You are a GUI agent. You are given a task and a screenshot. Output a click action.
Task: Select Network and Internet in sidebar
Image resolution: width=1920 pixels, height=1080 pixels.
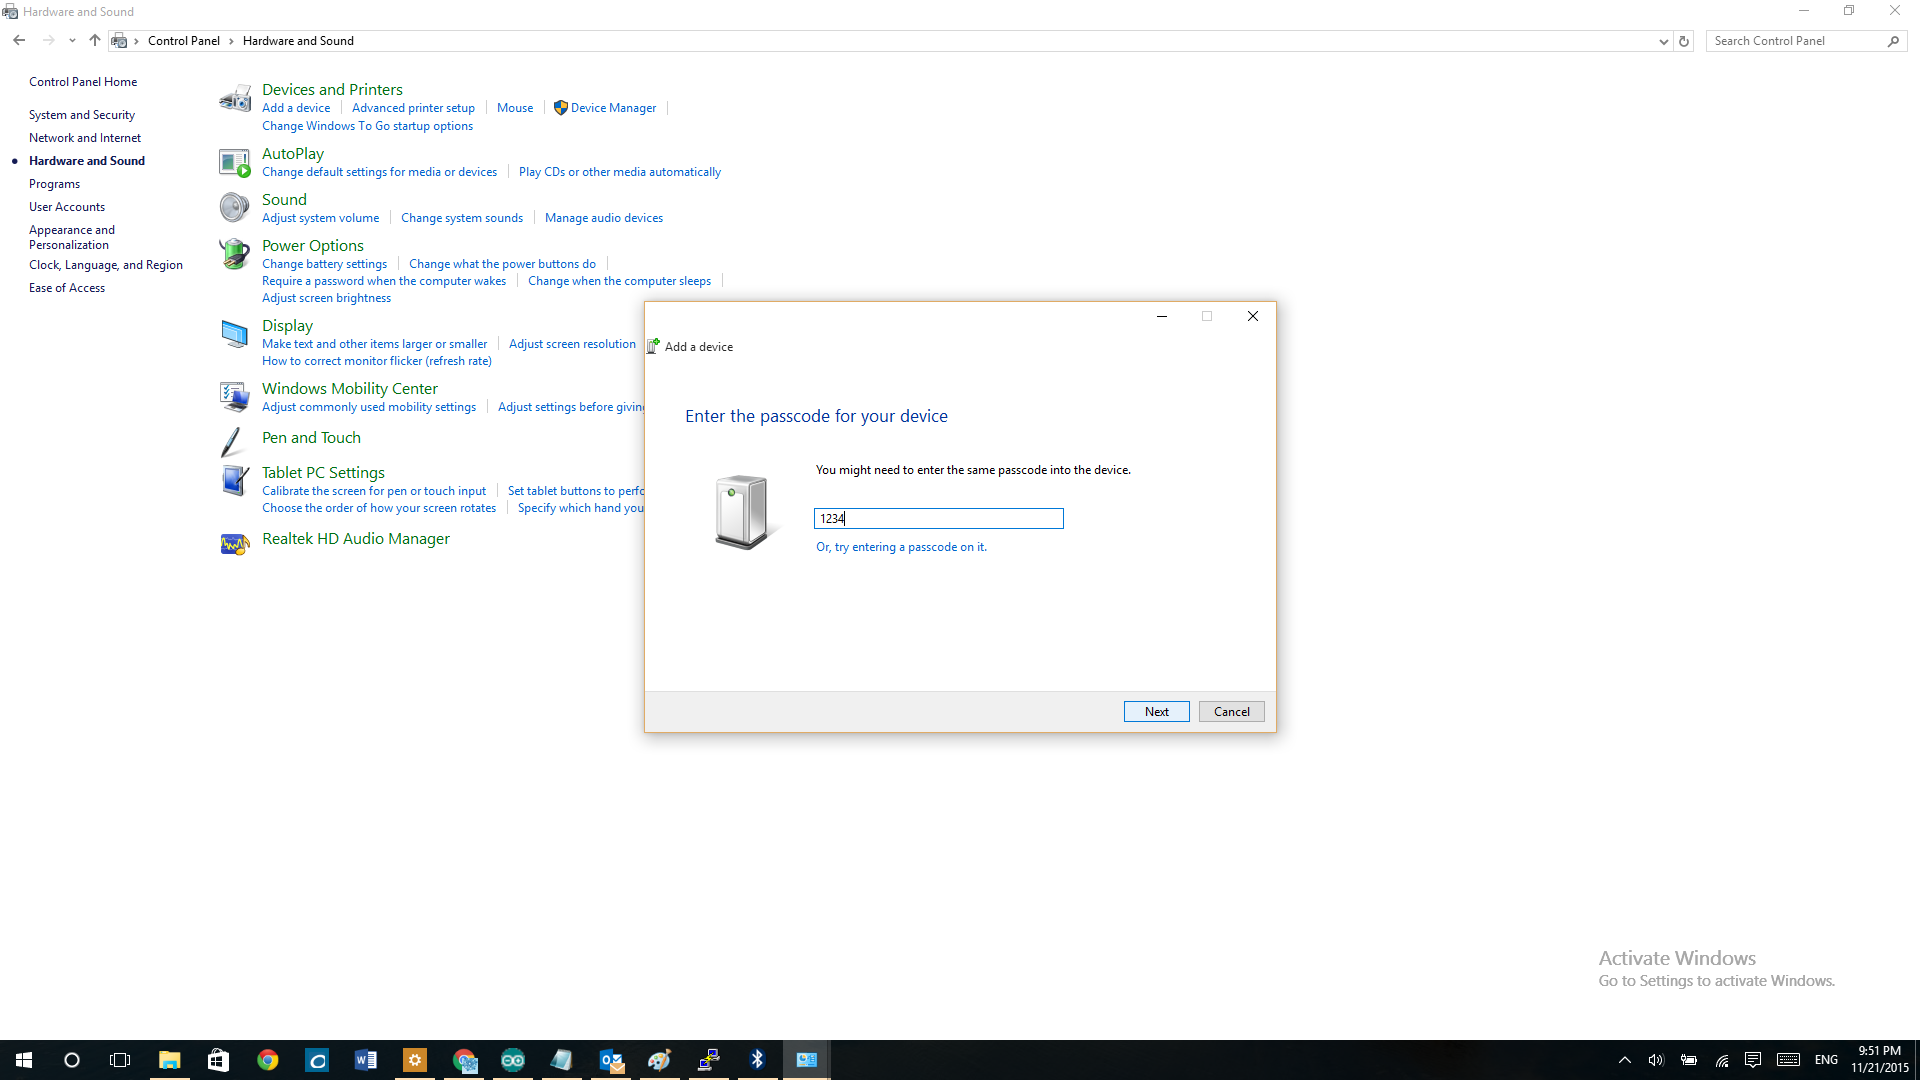(x=85, y=138)
